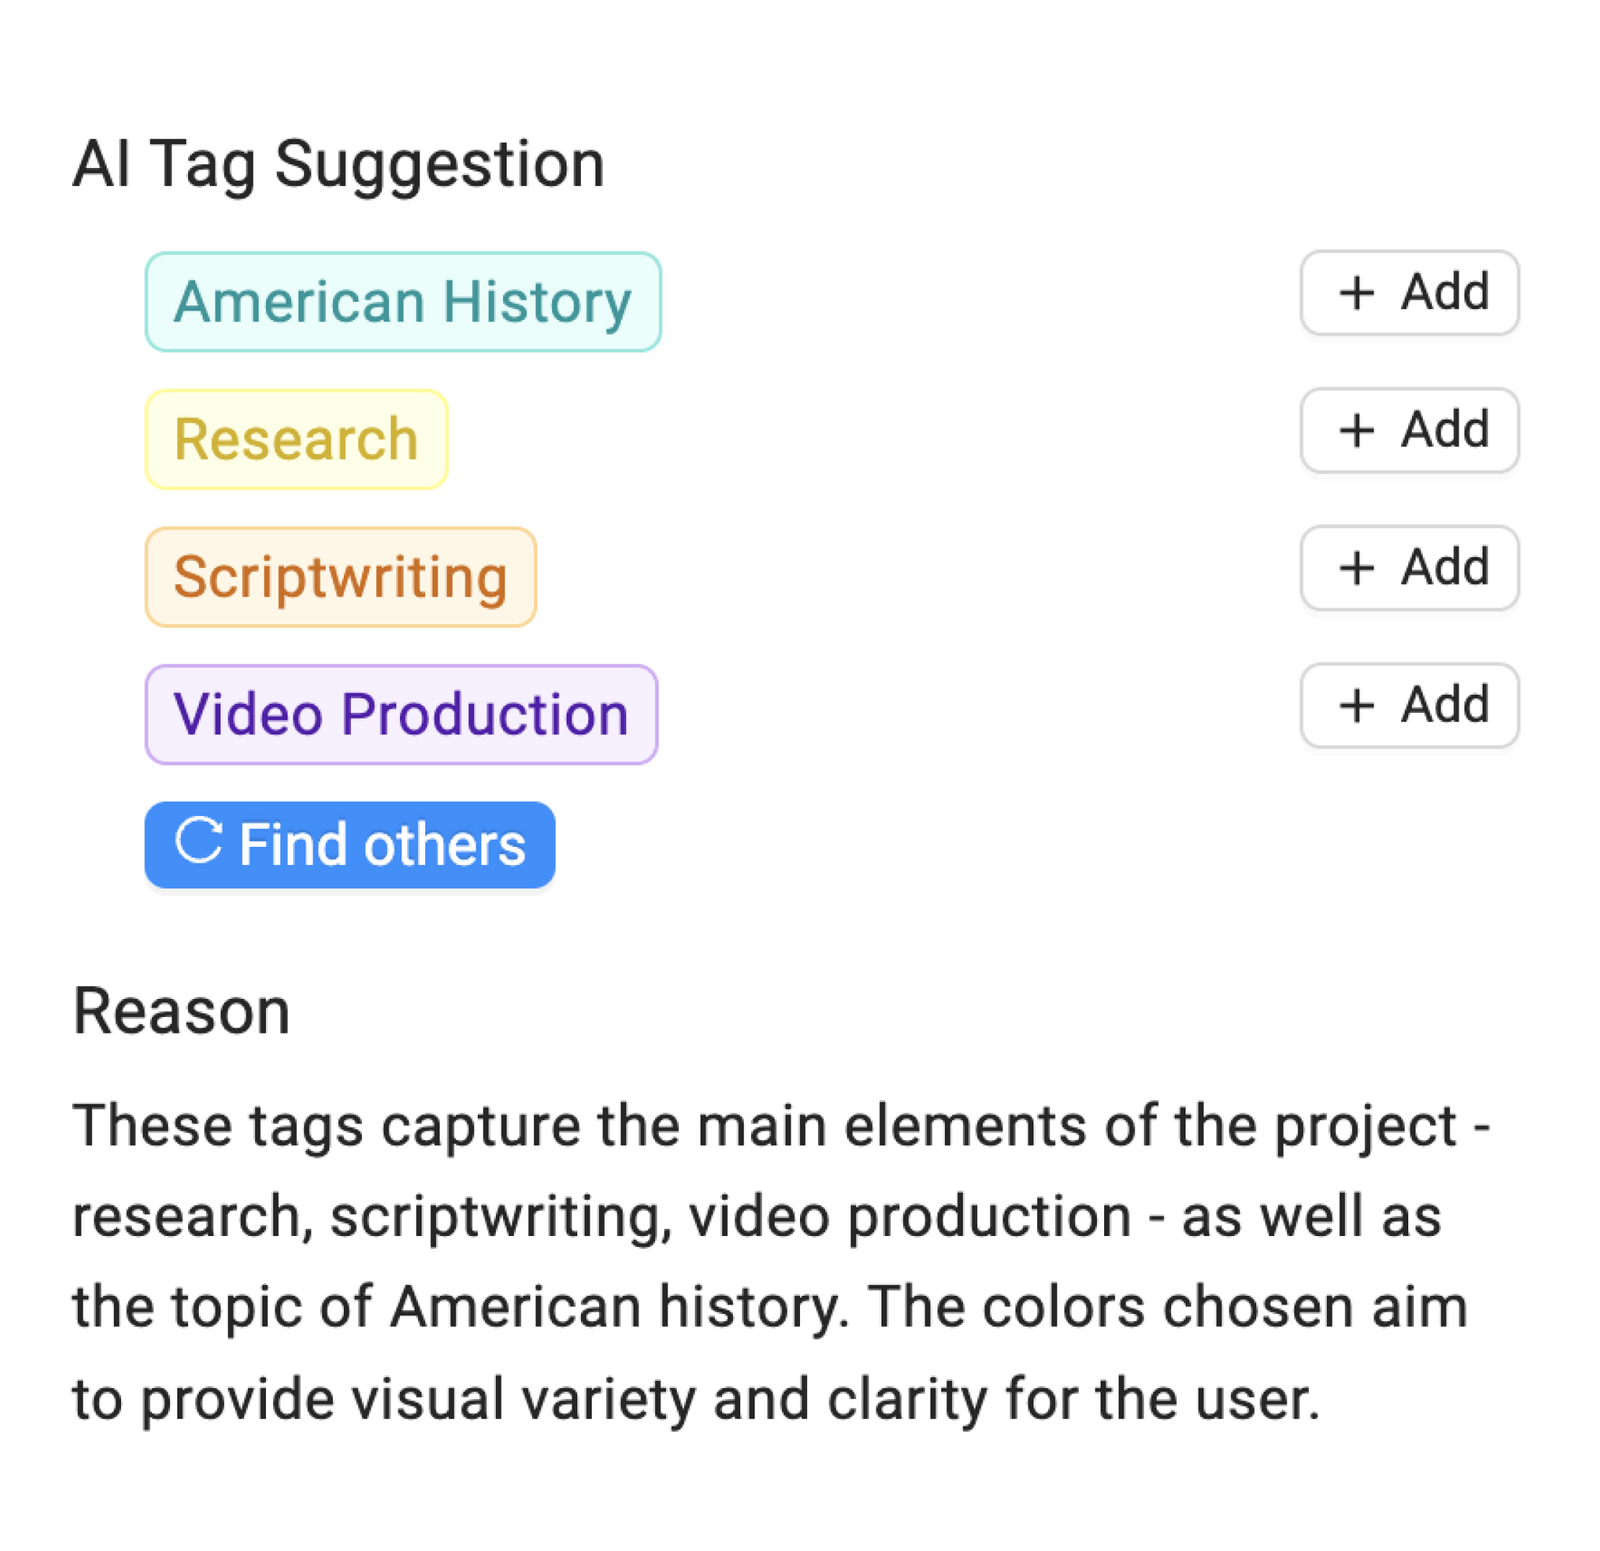The image size is (1600, 1551).
Task: Click plus icon for Video Production
Action: [x=1356, y=706]
